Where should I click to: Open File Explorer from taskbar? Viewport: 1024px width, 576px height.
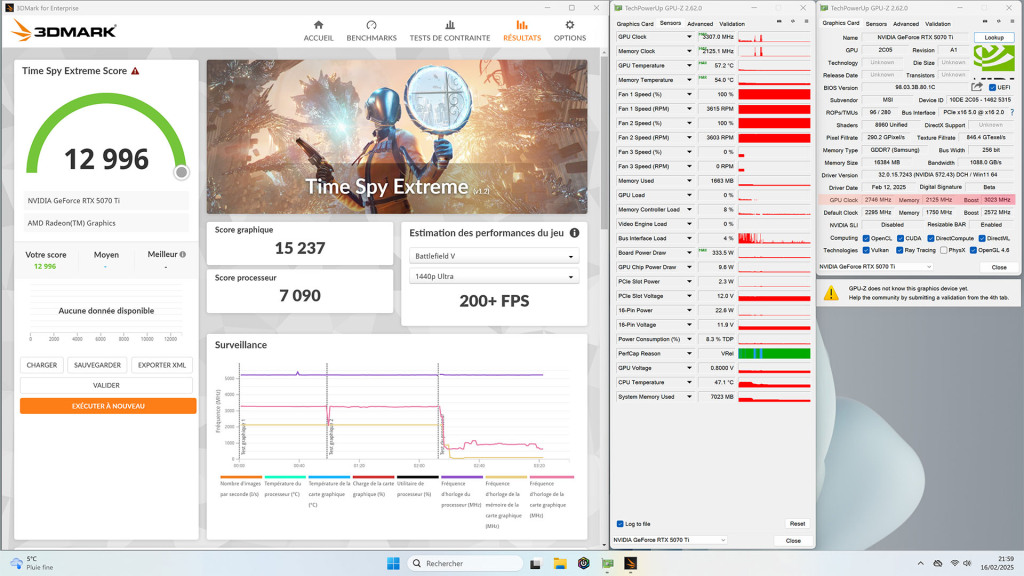point(560,563)
